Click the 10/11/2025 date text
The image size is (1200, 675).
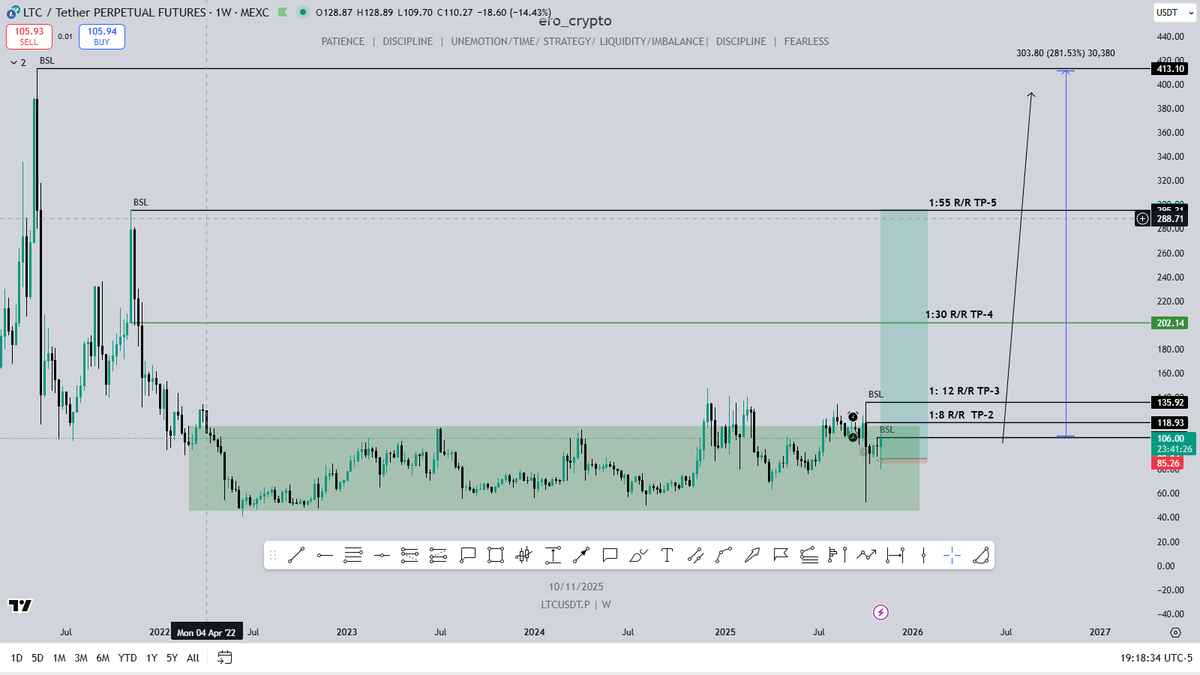point(575,587)
